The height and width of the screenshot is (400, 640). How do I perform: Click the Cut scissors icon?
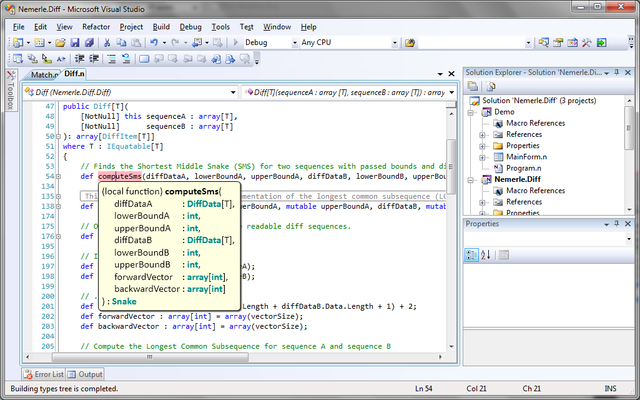(105, 43)
